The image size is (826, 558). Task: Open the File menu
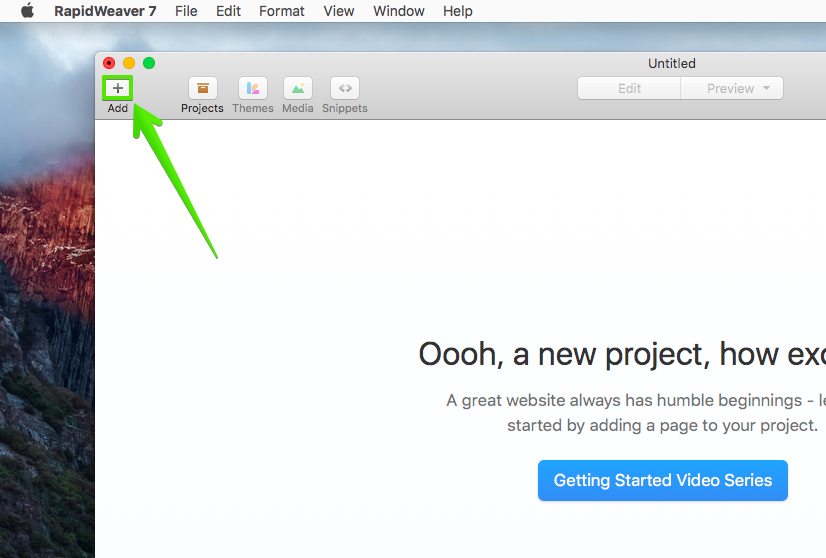186,11
